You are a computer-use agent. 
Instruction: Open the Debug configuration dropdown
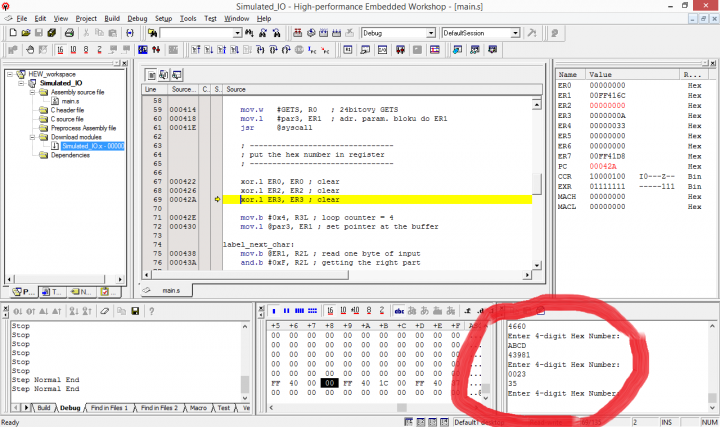point(431,33)
